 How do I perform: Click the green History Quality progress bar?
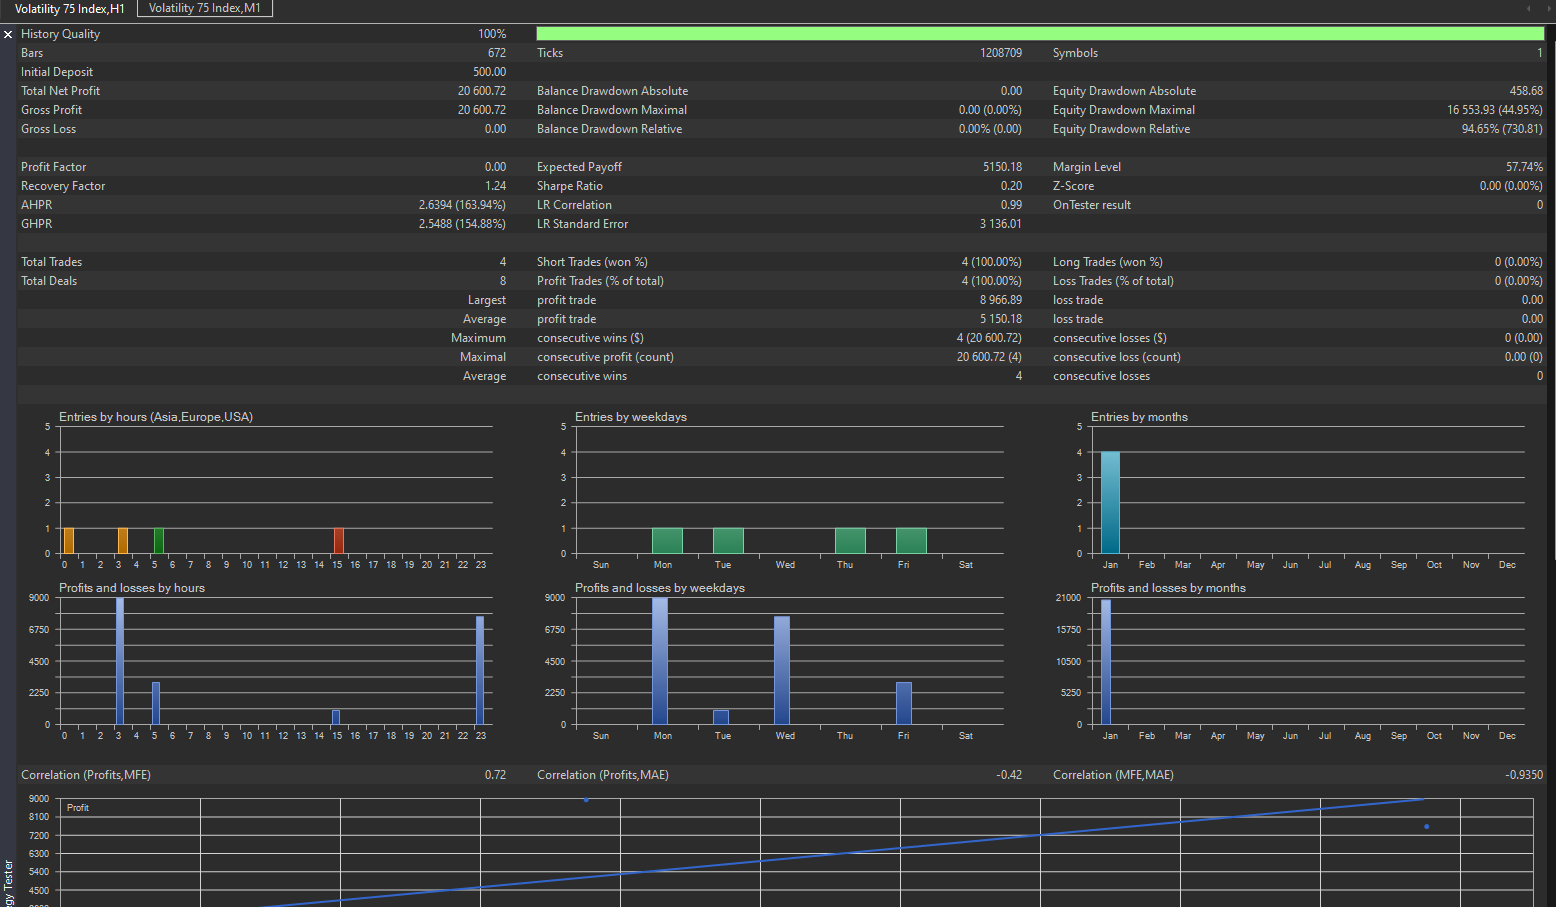tap(1040, 34)
